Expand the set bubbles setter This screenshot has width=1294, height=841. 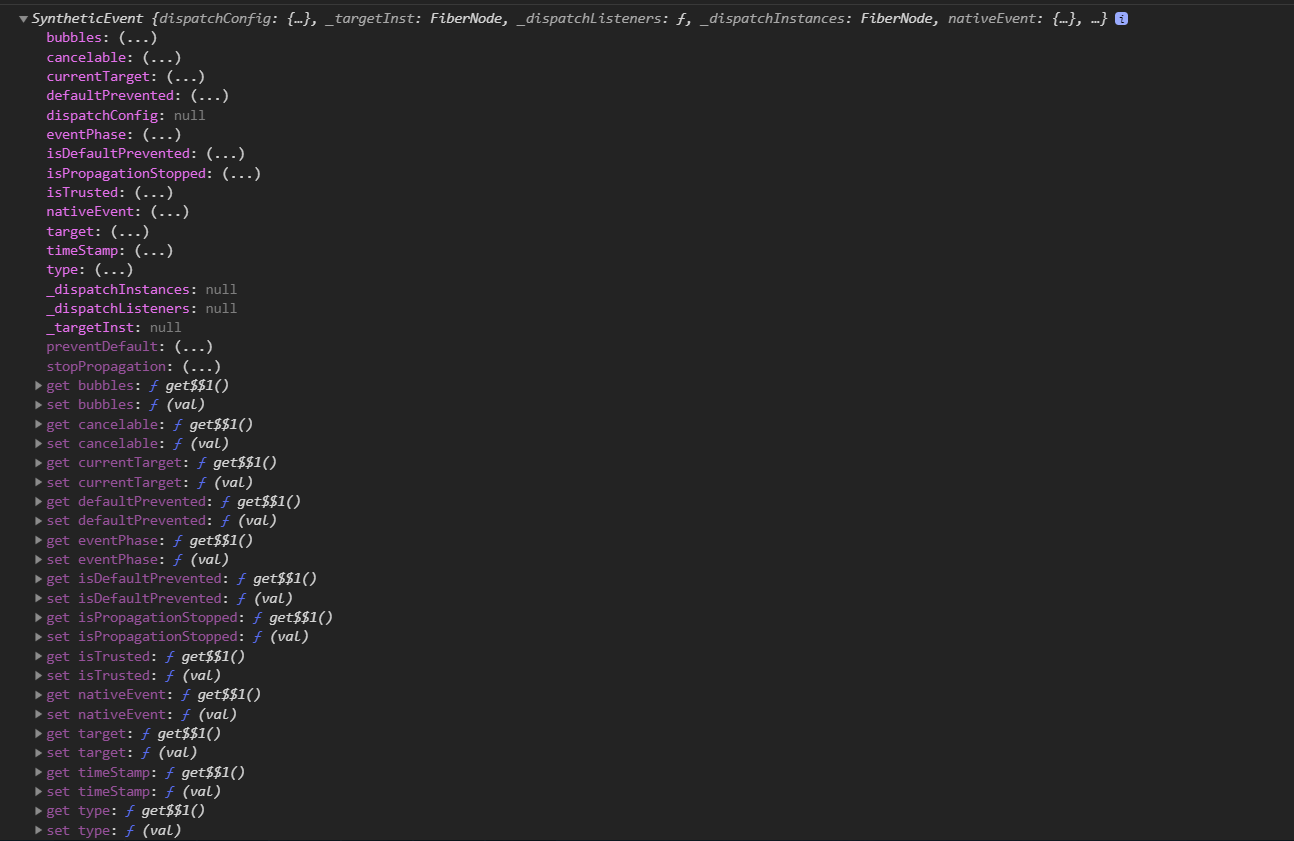pos(39,405)
